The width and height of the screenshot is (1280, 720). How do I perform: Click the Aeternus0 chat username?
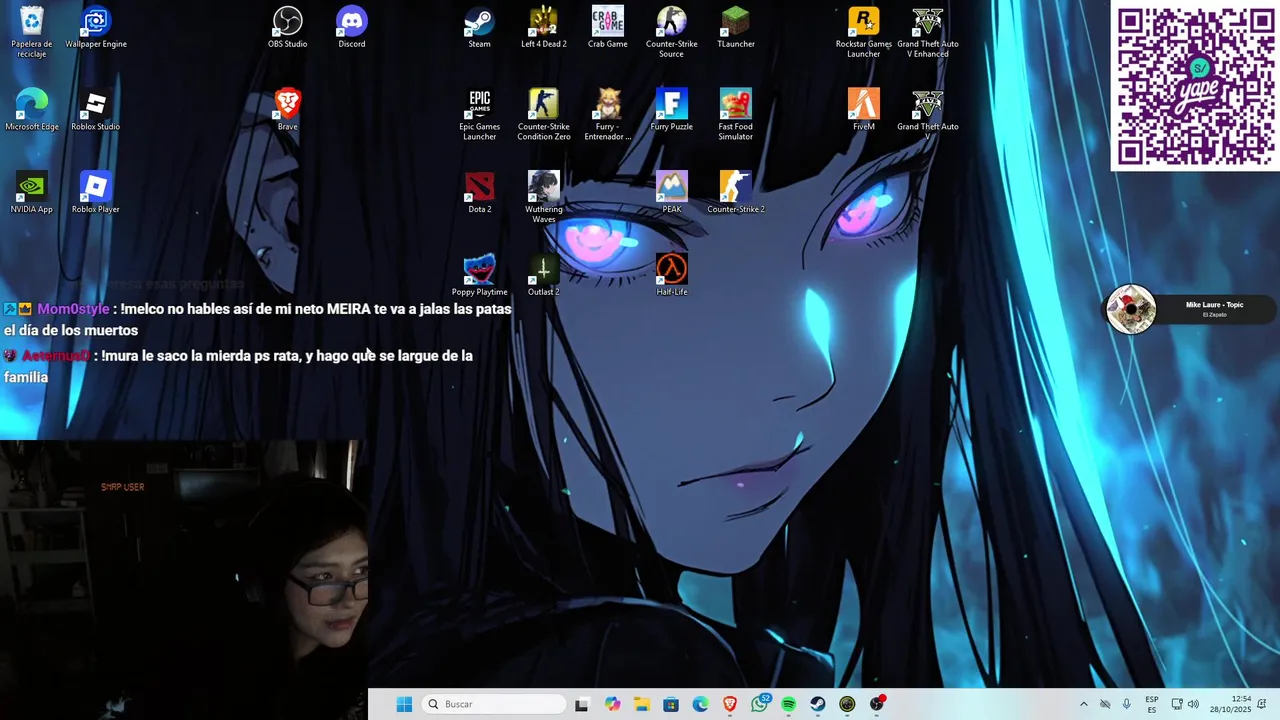56,355
